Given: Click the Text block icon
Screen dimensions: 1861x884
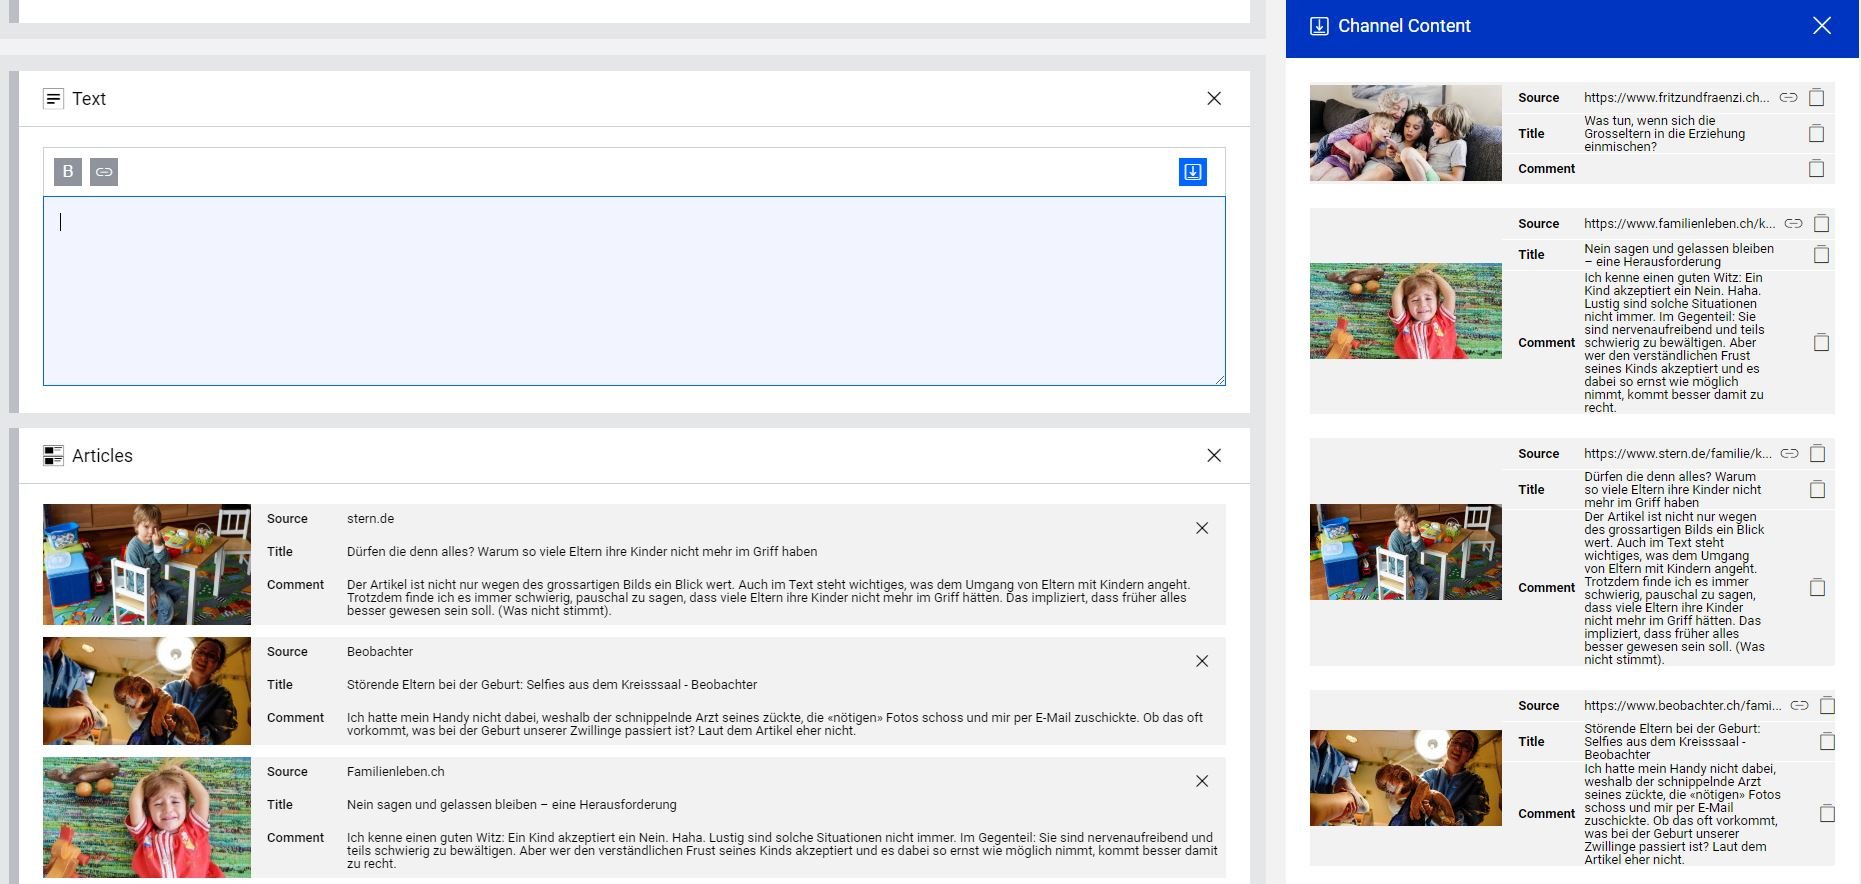Looking at the screenshot, I should click(x=53, y=98).
